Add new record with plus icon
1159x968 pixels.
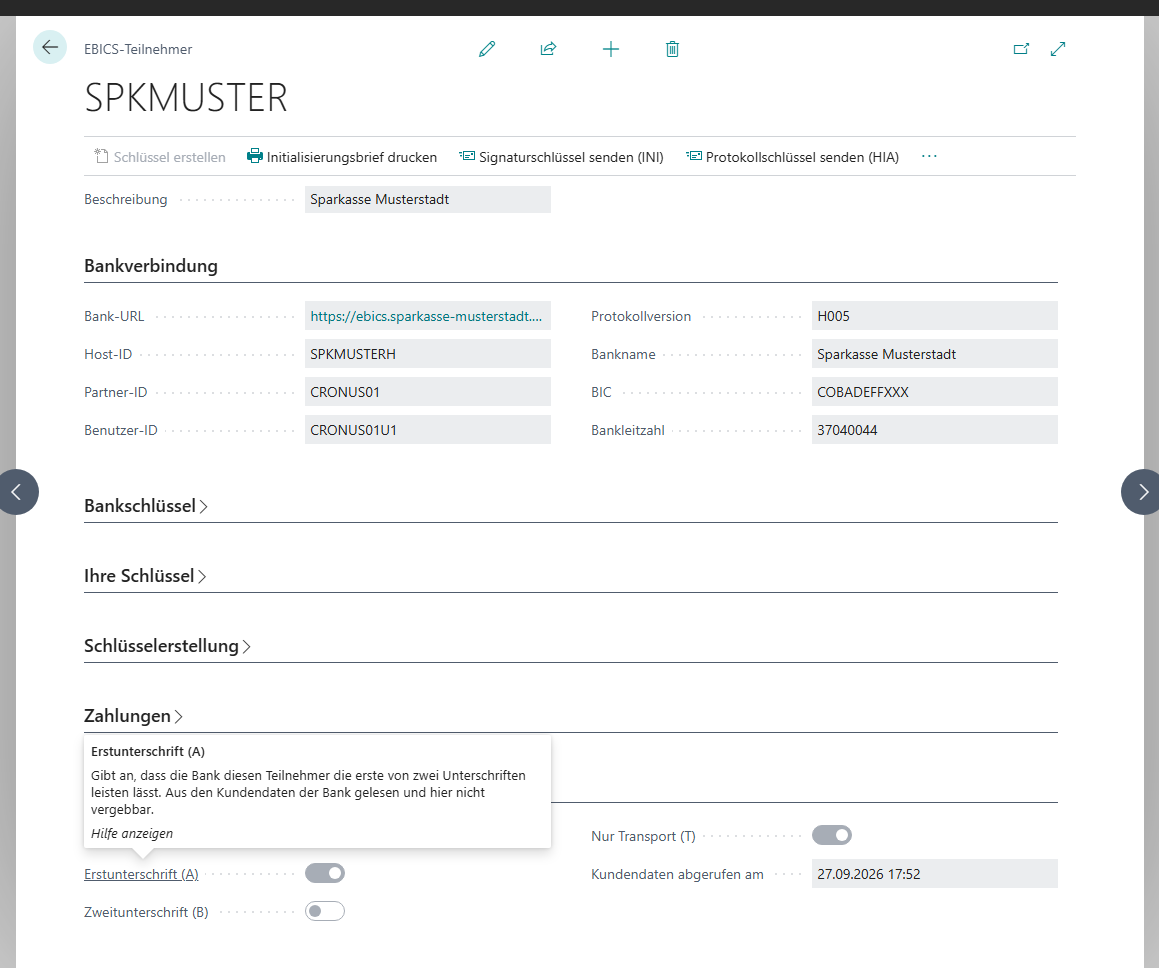coord(611,50)
